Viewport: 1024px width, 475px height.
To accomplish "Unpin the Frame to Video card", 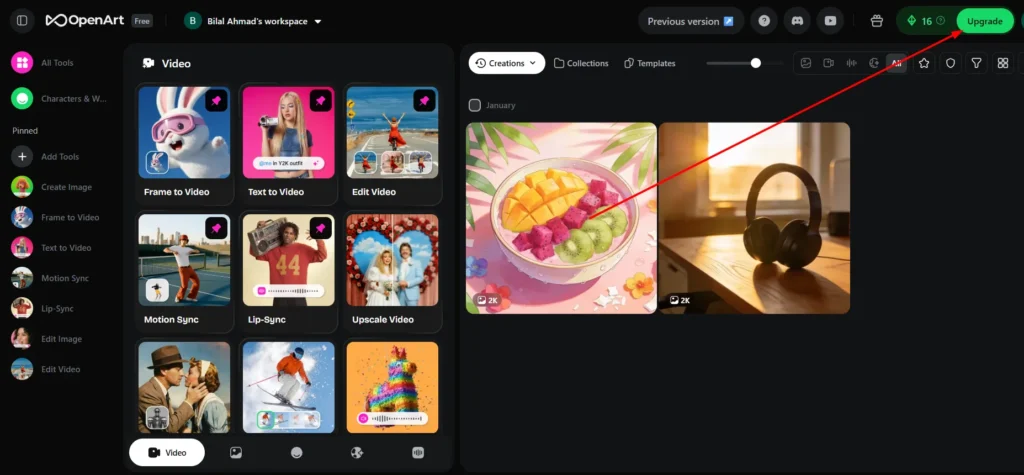I will click(x=216, y=101).
